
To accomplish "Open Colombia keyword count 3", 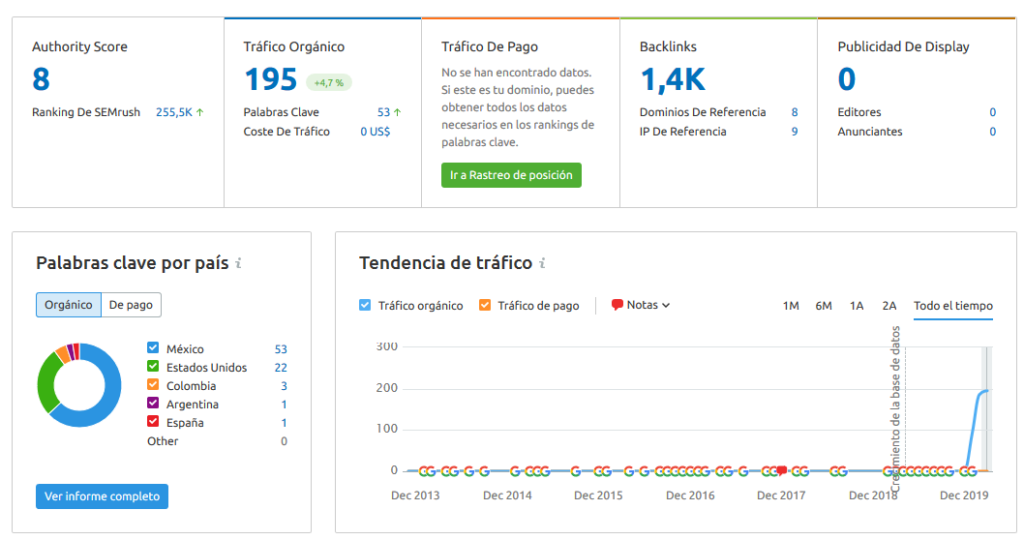I will (284, 386).
